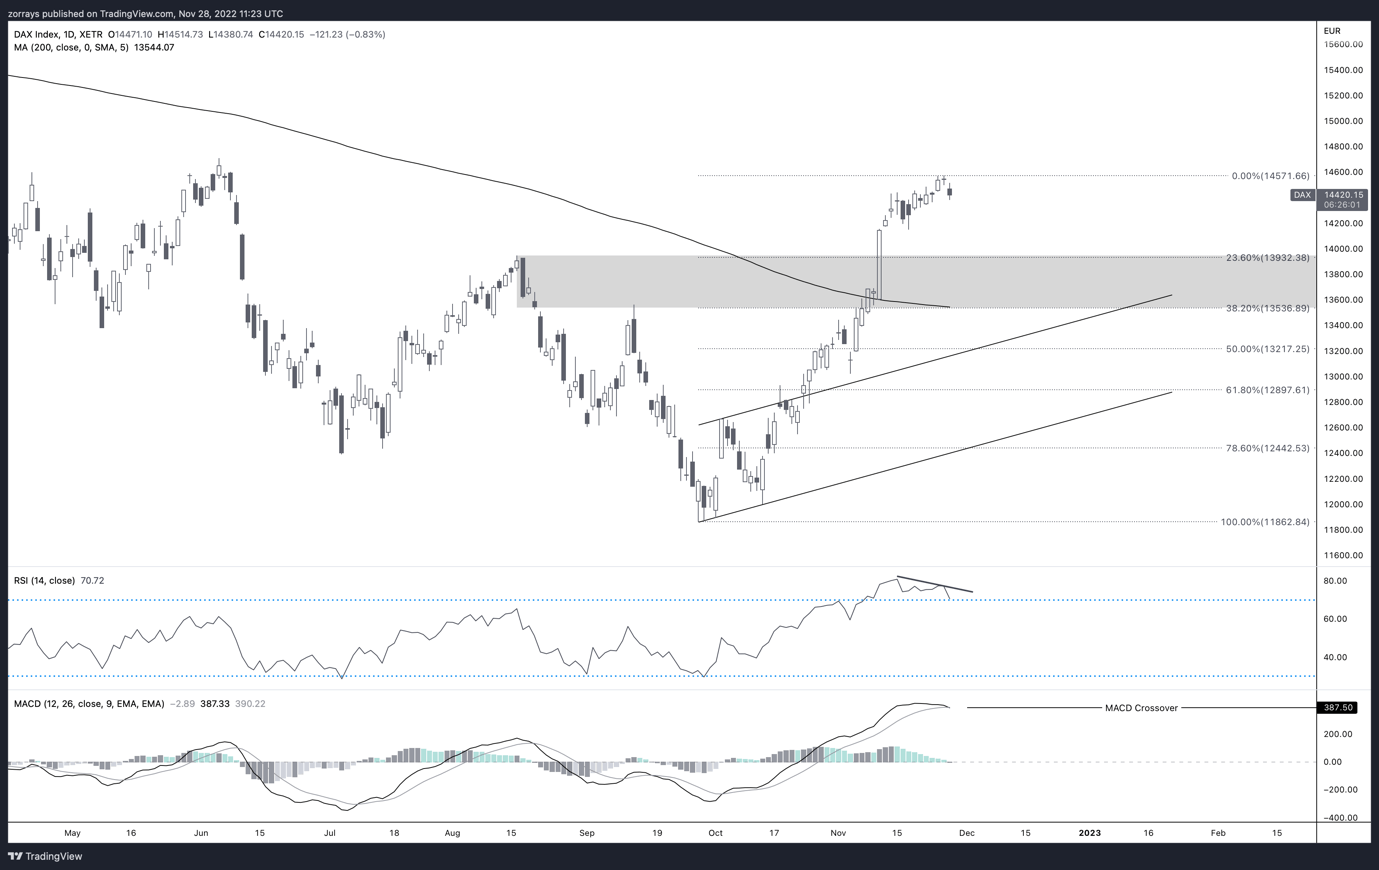Click the 12000.00 price axis label
Viewport: 1379px width, 870px height.
1344,505
